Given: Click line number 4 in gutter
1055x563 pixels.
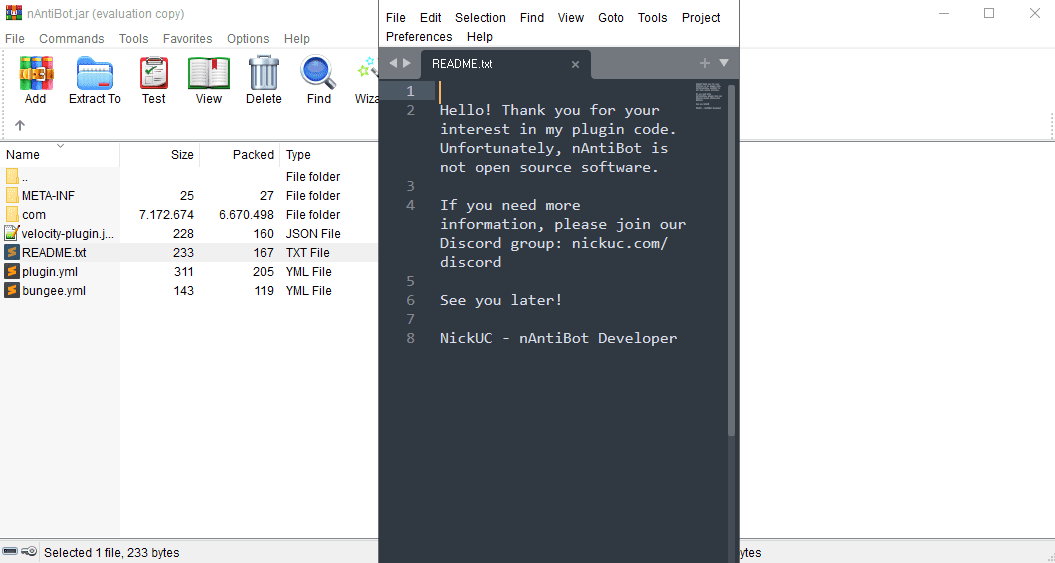Looking at the screenshot, I should 410,205.
